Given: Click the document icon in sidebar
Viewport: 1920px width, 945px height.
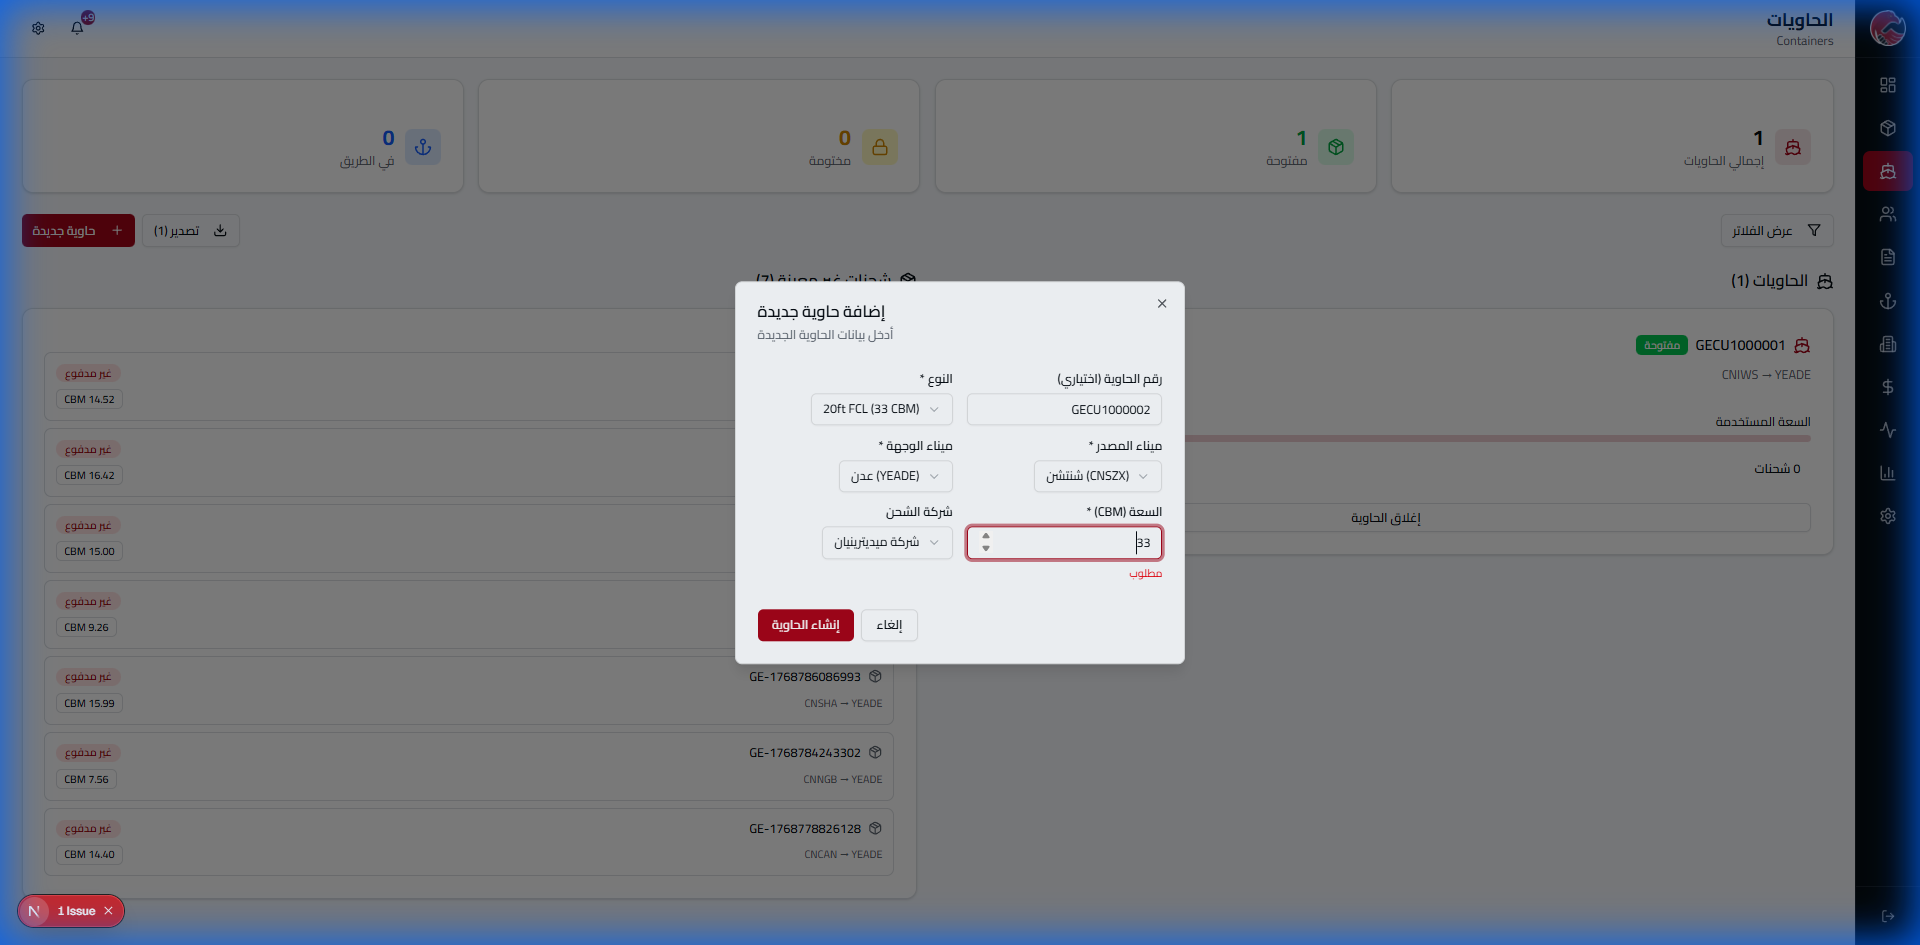Looking at the screenshot, I should pyautogui.click(x=1887, y=257).
